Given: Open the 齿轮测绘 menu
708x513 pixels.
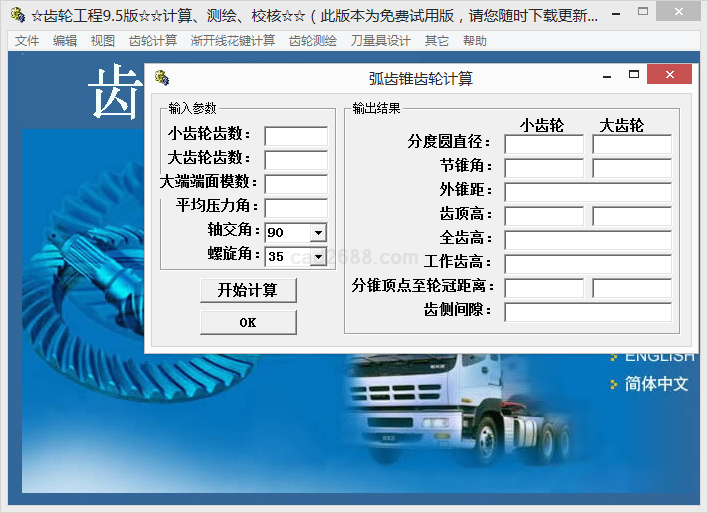Looking at the screenshot, I should point(313,41).
